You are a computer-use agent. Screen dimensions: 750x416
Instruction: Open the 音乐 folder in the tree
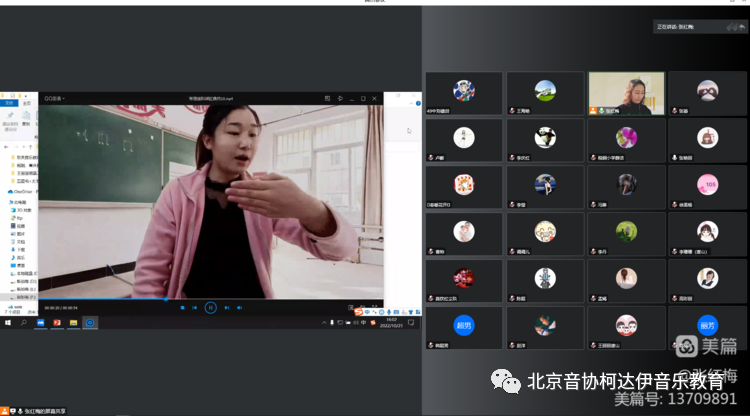18,258
